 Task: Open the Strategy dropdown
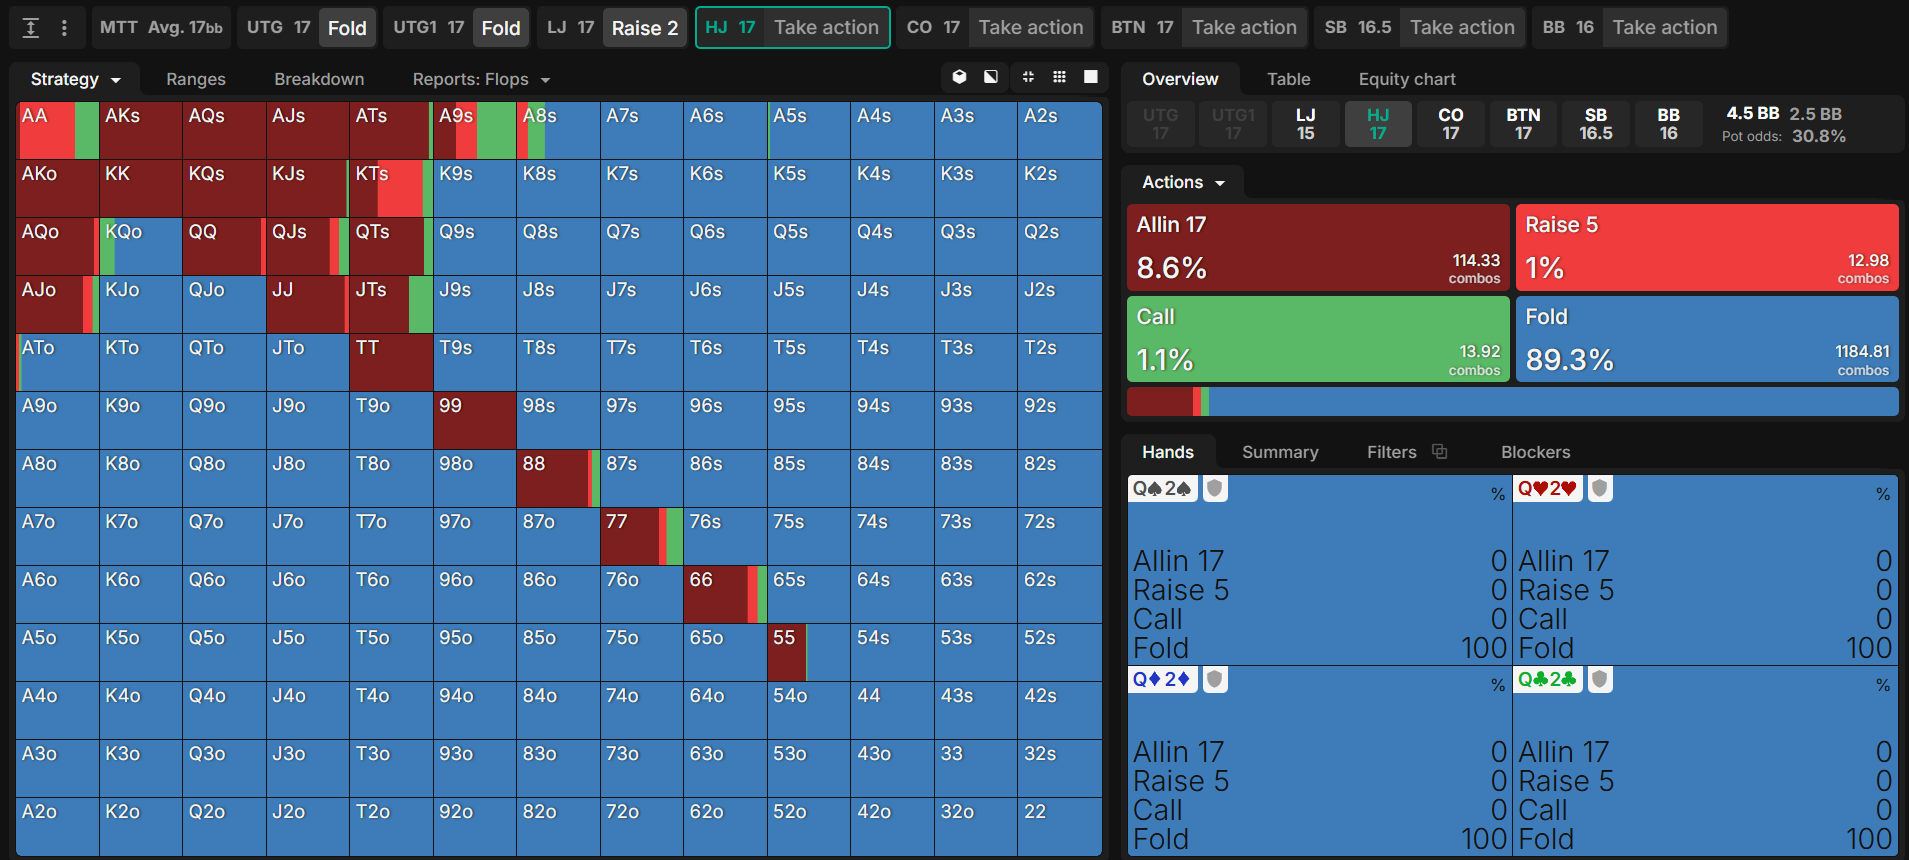pyautogui.click(x=75, y=79)
